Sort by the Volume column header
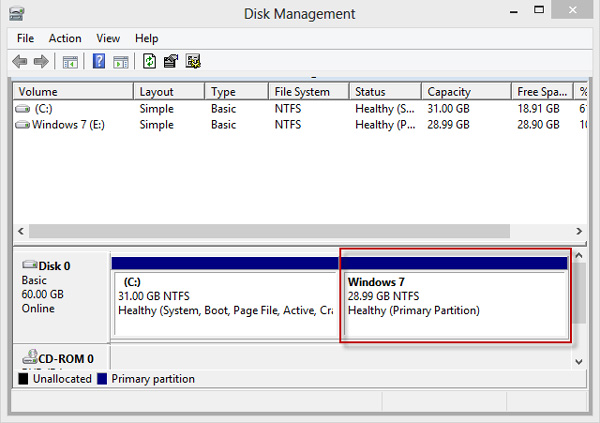 pyautogui.click(x=73, y=92)
